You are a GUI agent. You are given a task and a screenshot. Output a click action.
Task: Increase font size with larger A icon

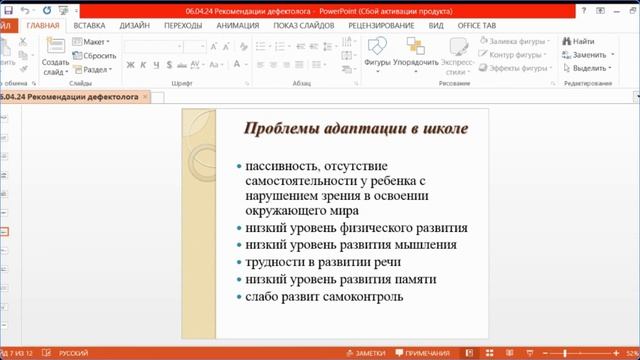tap(214, 47)
